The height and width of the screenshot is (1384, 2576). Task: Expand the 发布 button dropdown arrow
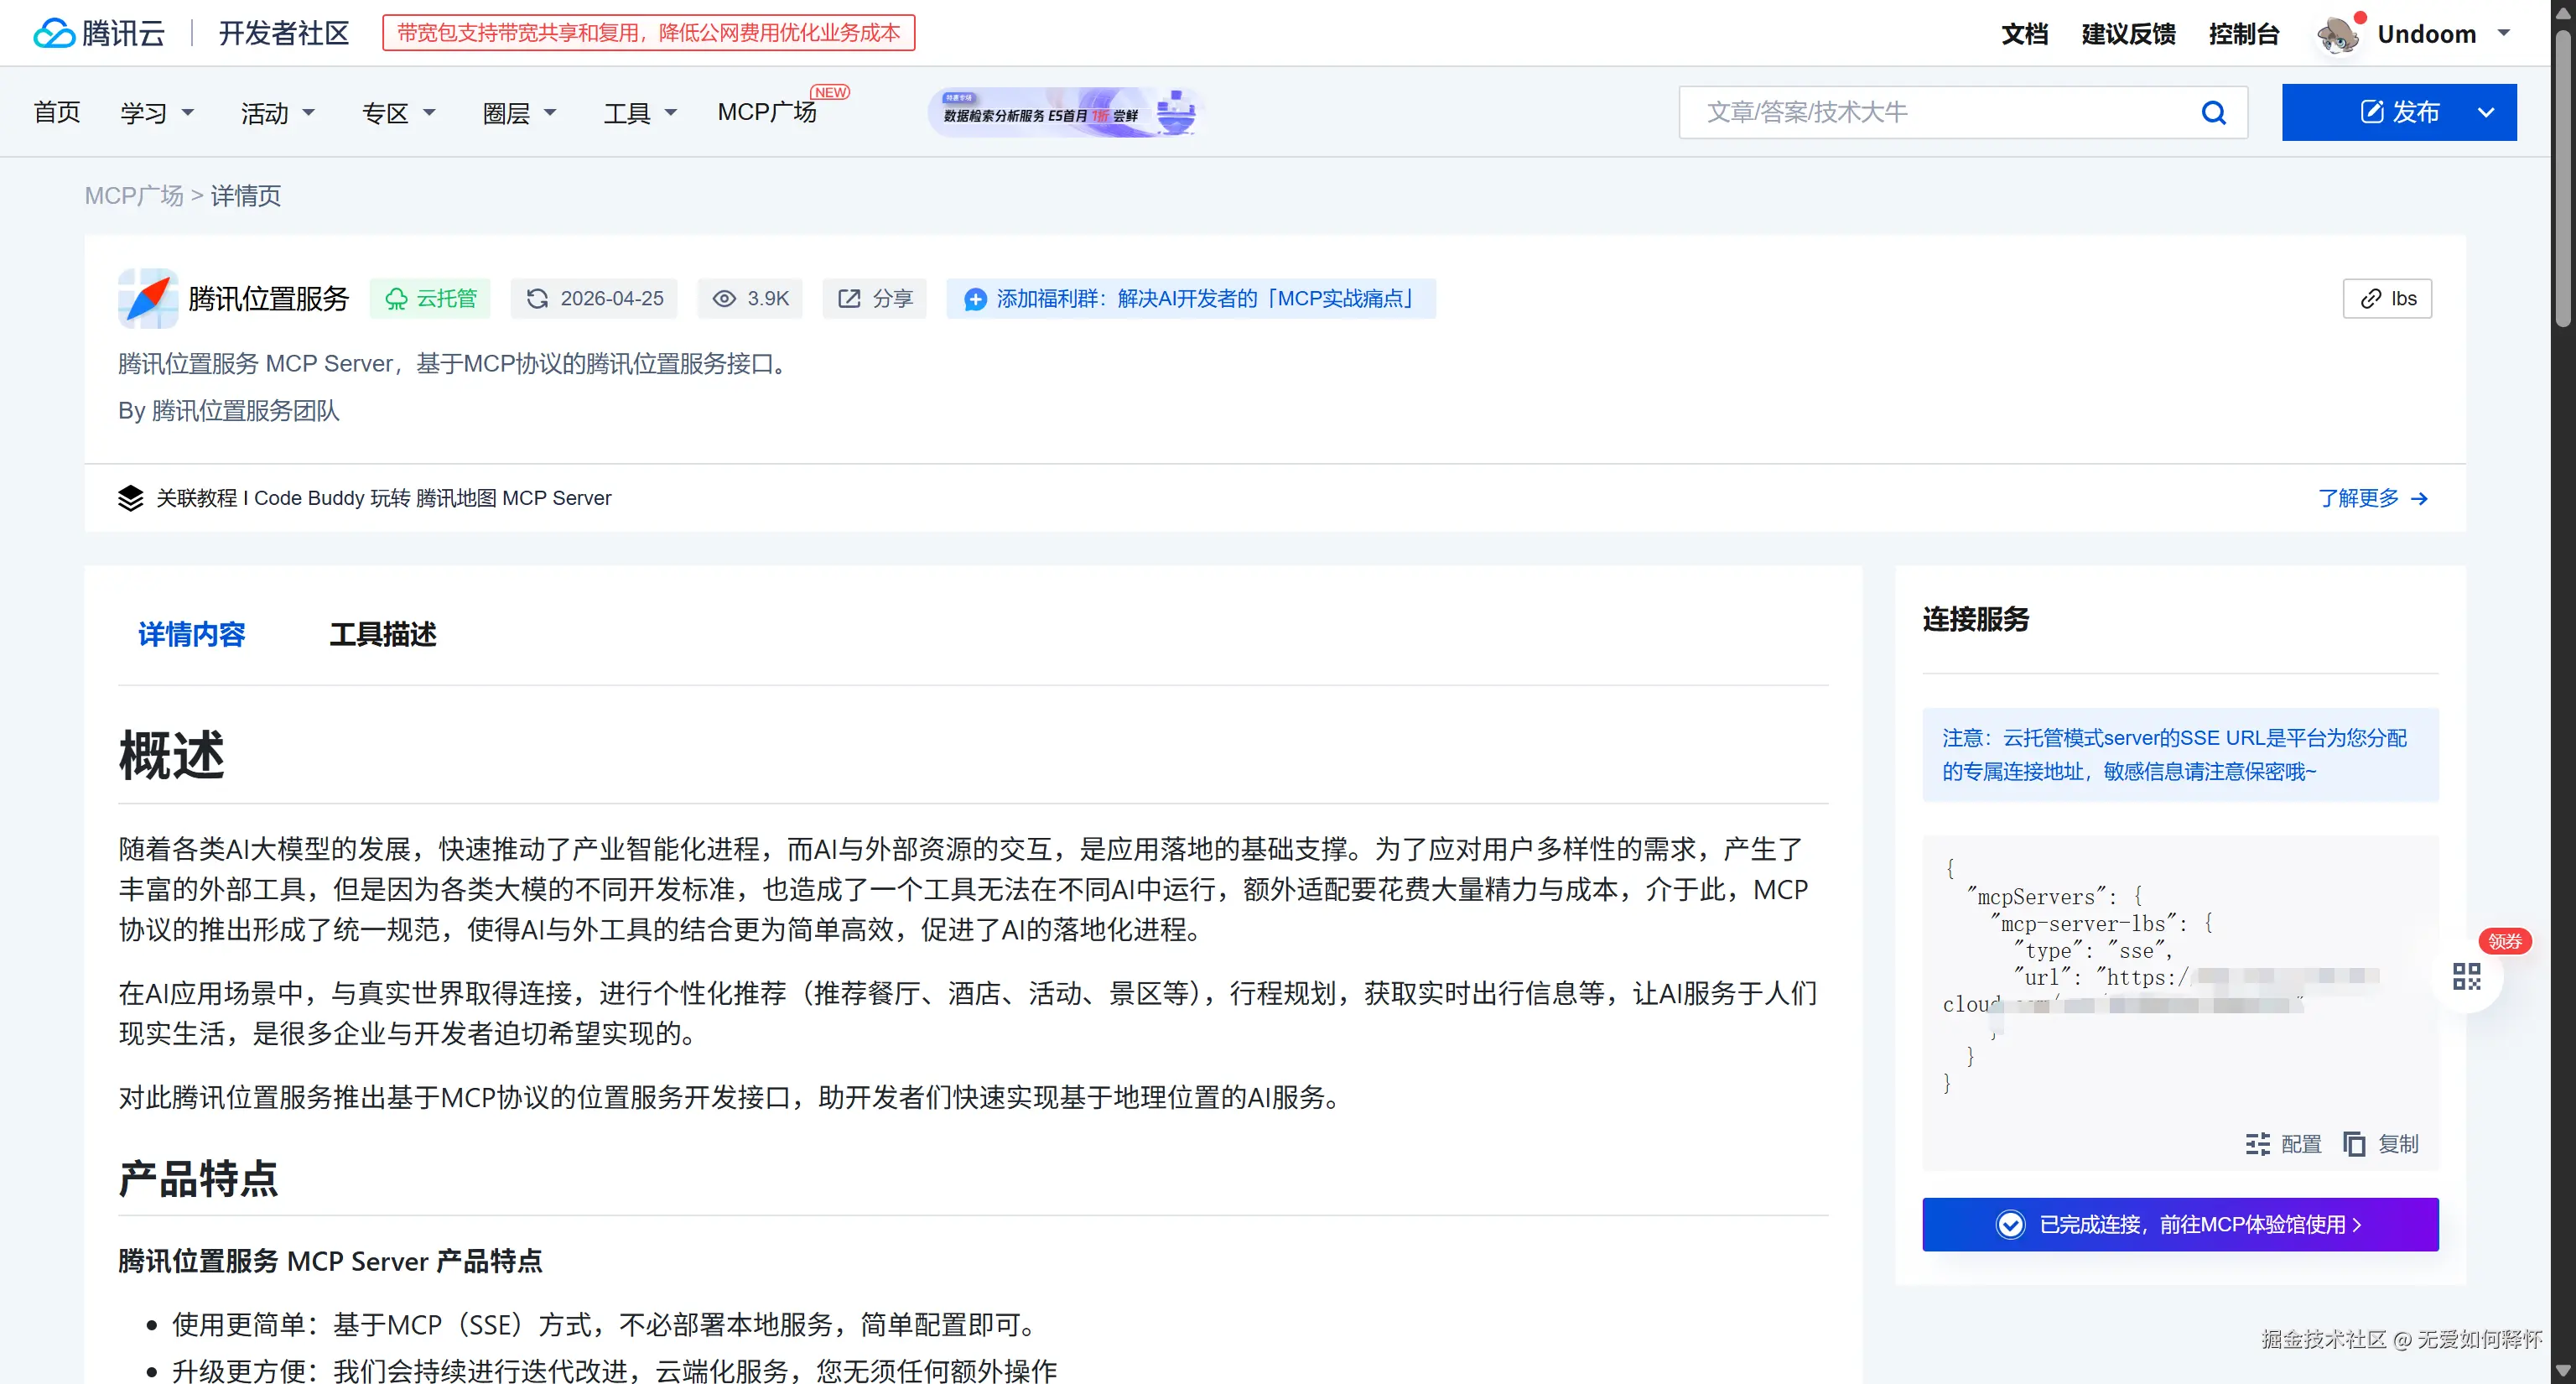2487,112
